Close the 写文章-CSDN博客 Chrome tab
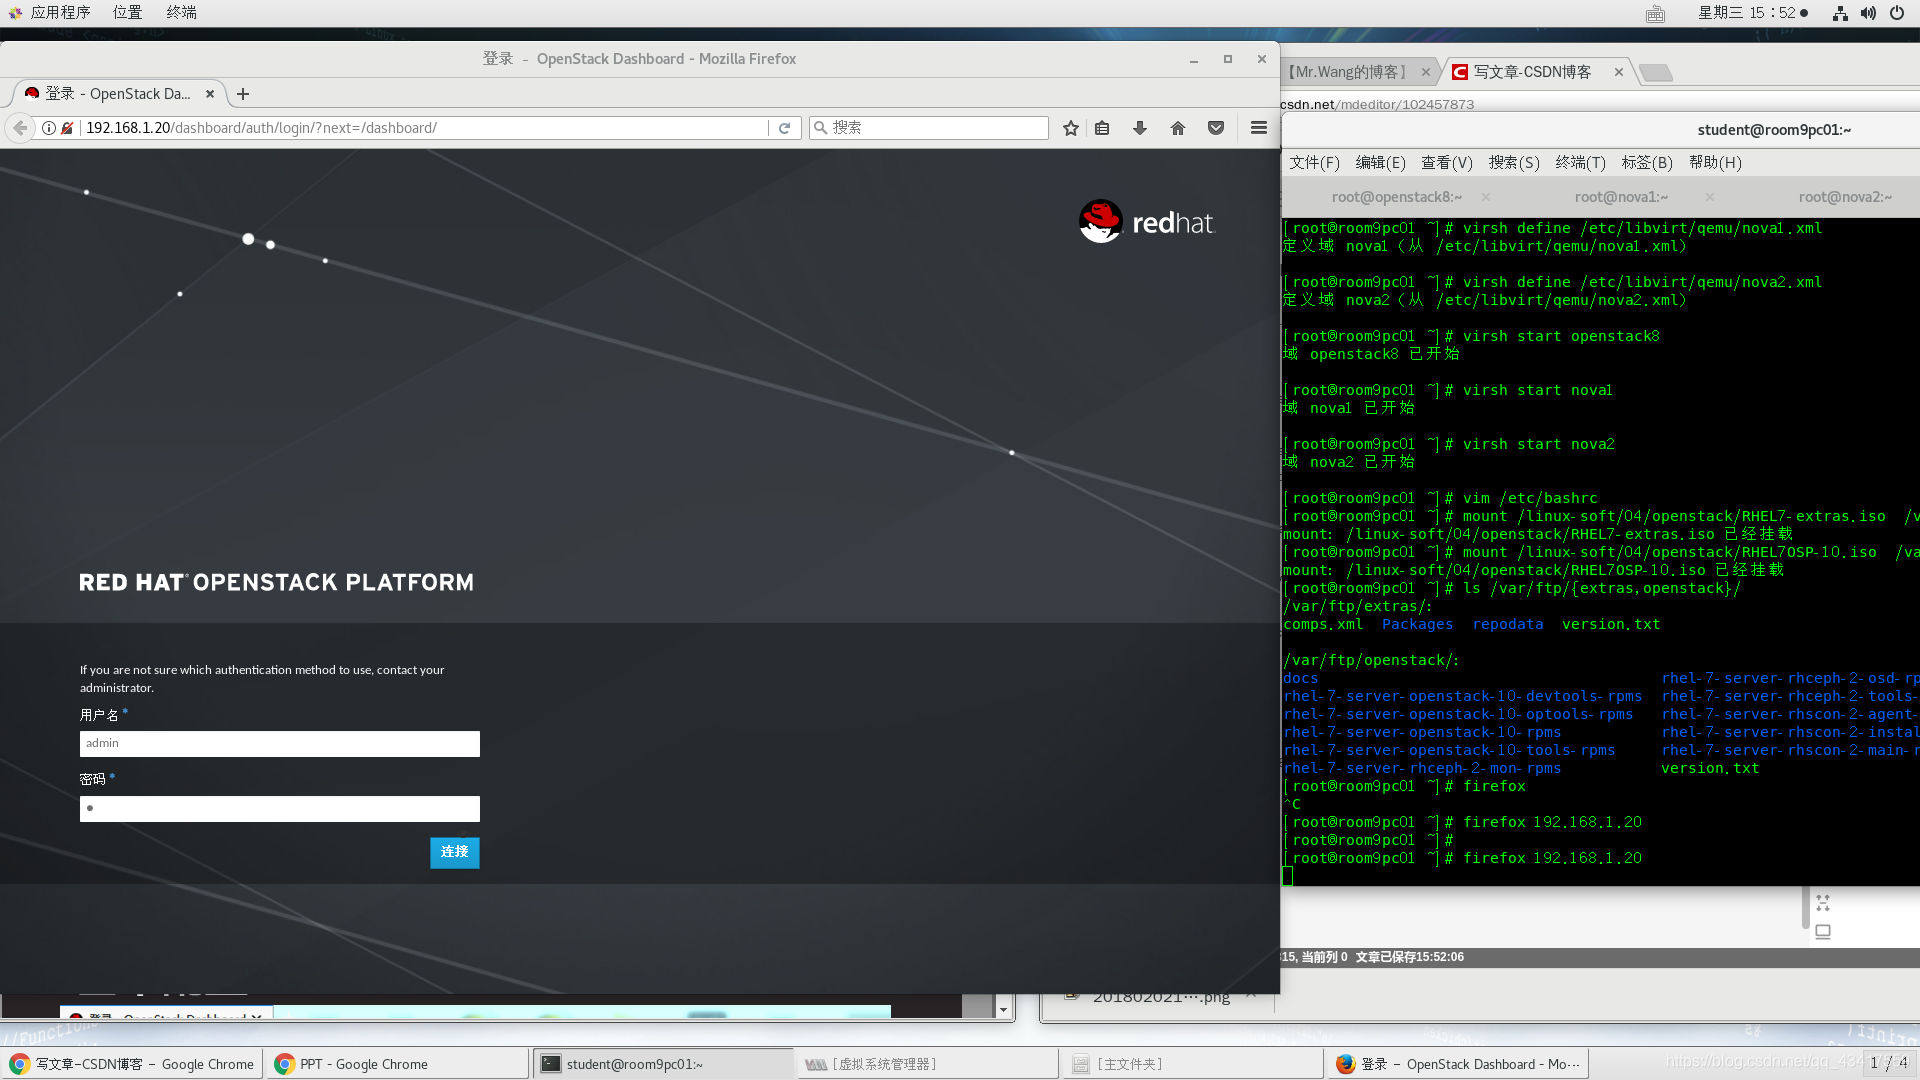The image size is (1920, 1080). pos(1619,72)
